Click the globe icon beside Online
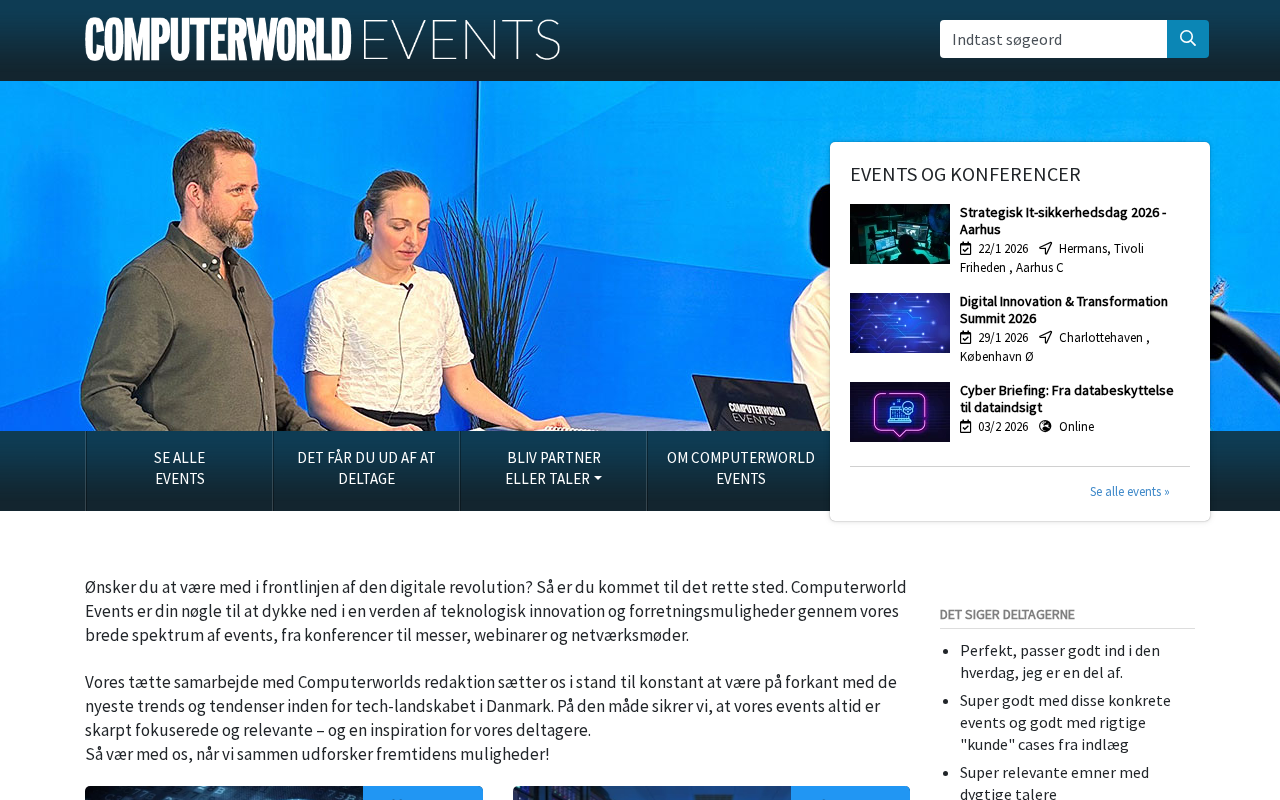 click(x=1046, y=427)
